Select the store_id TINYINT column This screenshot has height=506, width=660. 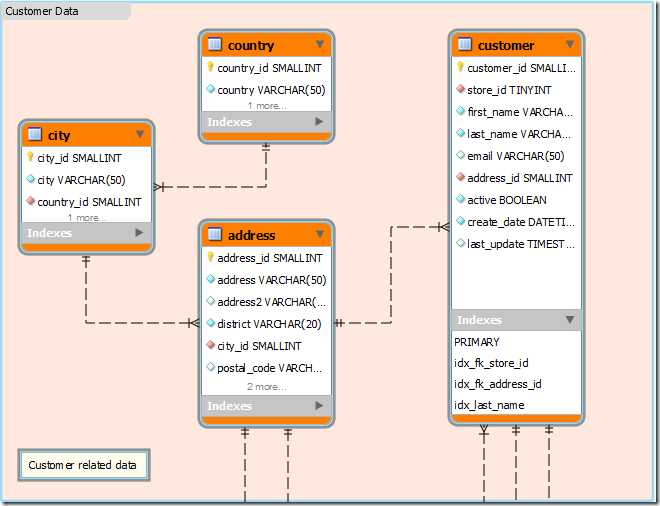516,90
